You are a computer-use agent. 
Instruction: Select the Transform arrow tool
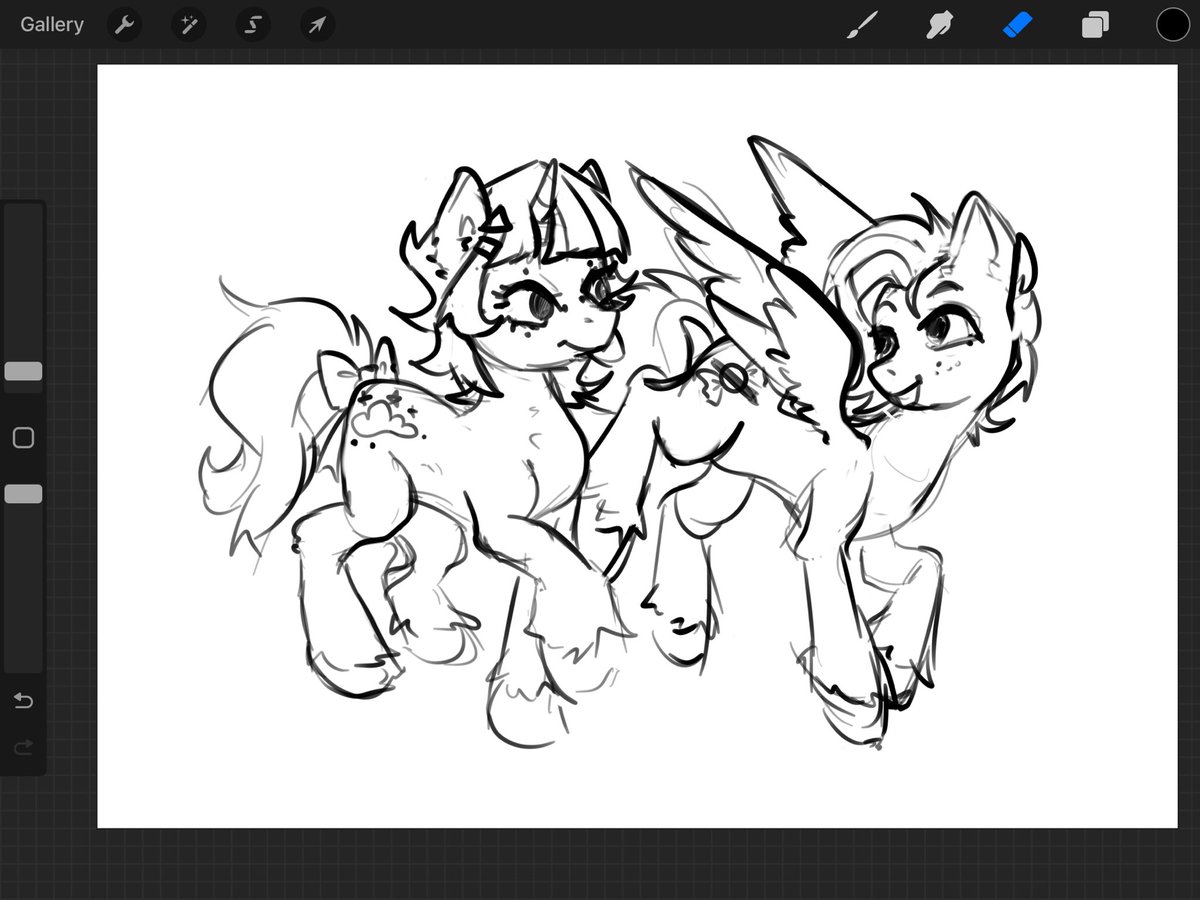pyautogui.click(x=317, y=25)
